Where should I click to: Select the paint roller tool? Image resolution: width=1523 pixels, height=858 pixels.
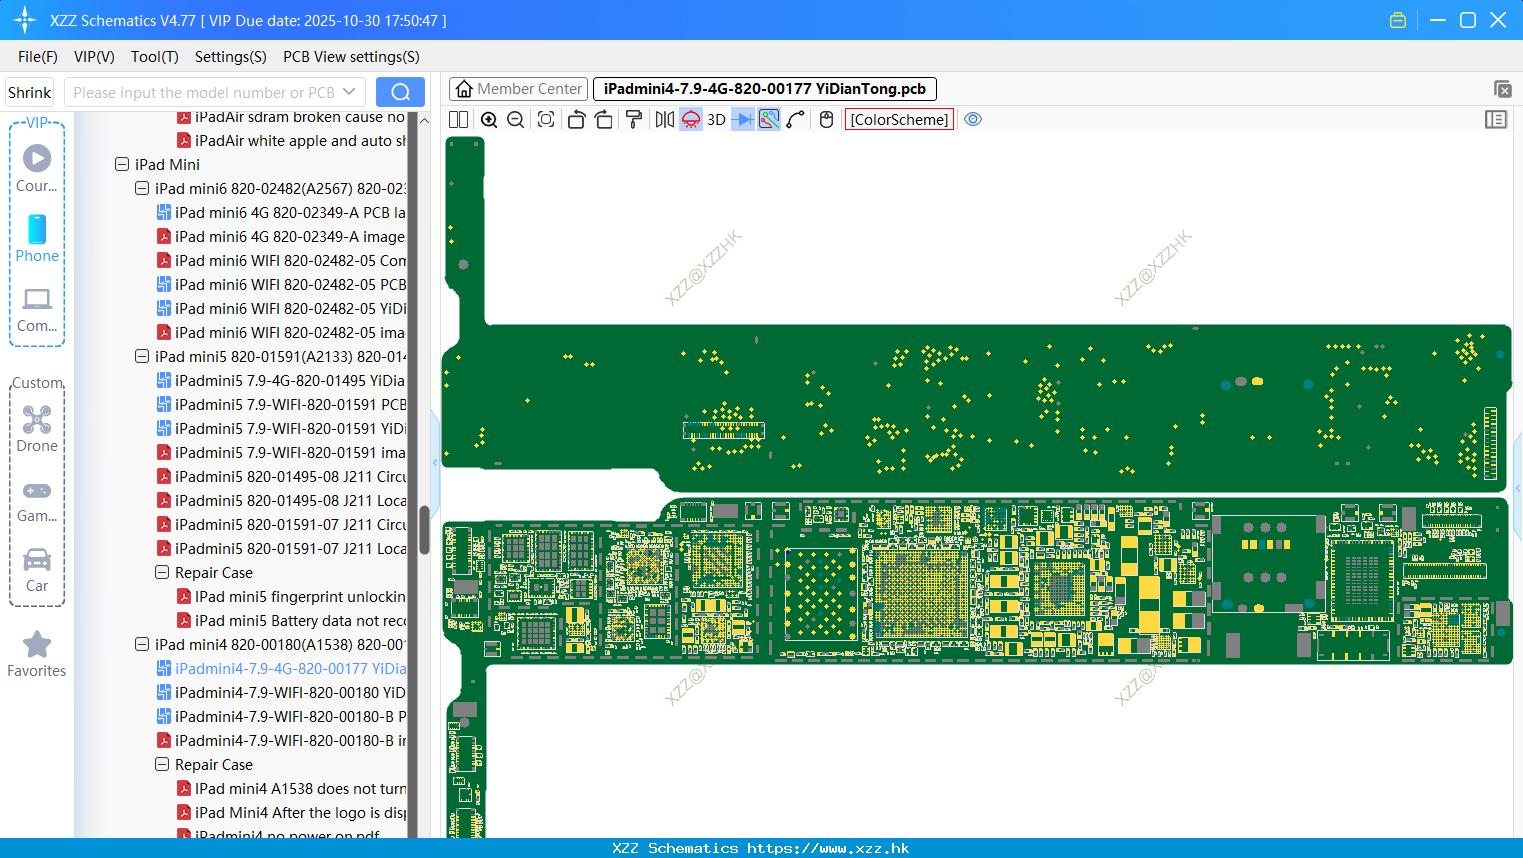tap(634, 120)
